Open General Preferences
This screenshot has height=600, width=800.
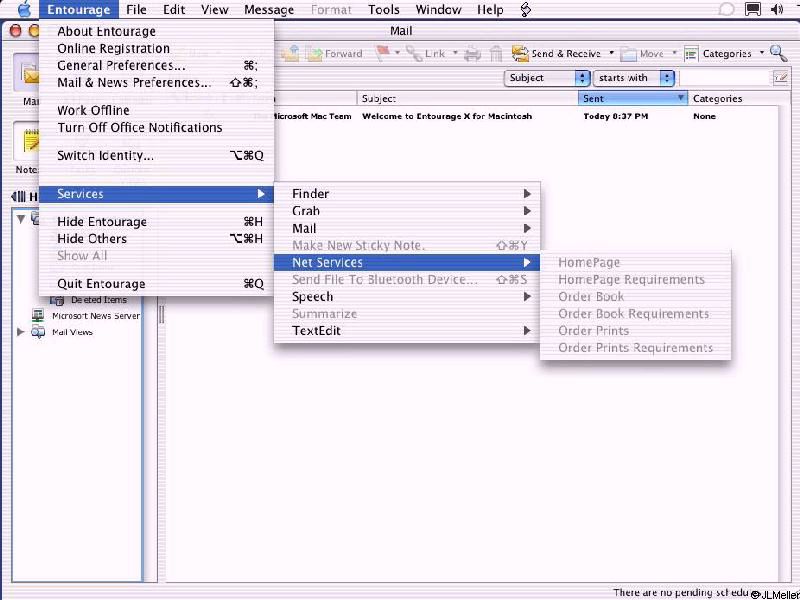(157, 65)
